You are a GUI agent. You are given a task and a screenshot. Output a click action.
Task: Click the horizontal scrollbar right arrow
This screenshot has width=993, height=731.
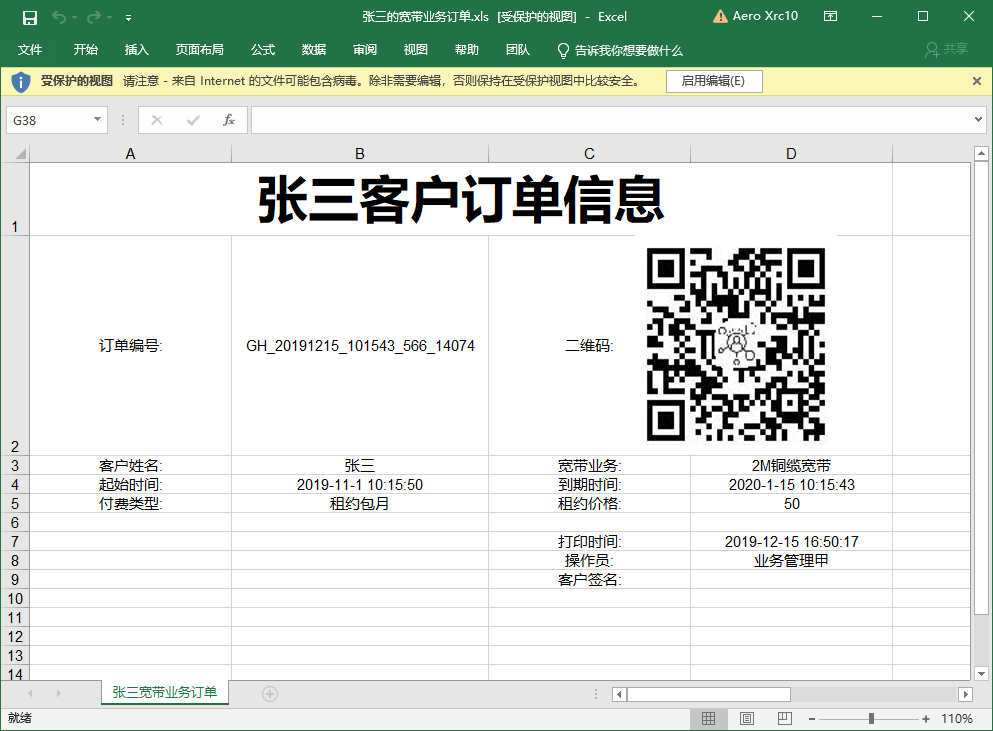[x=965, y=694]
